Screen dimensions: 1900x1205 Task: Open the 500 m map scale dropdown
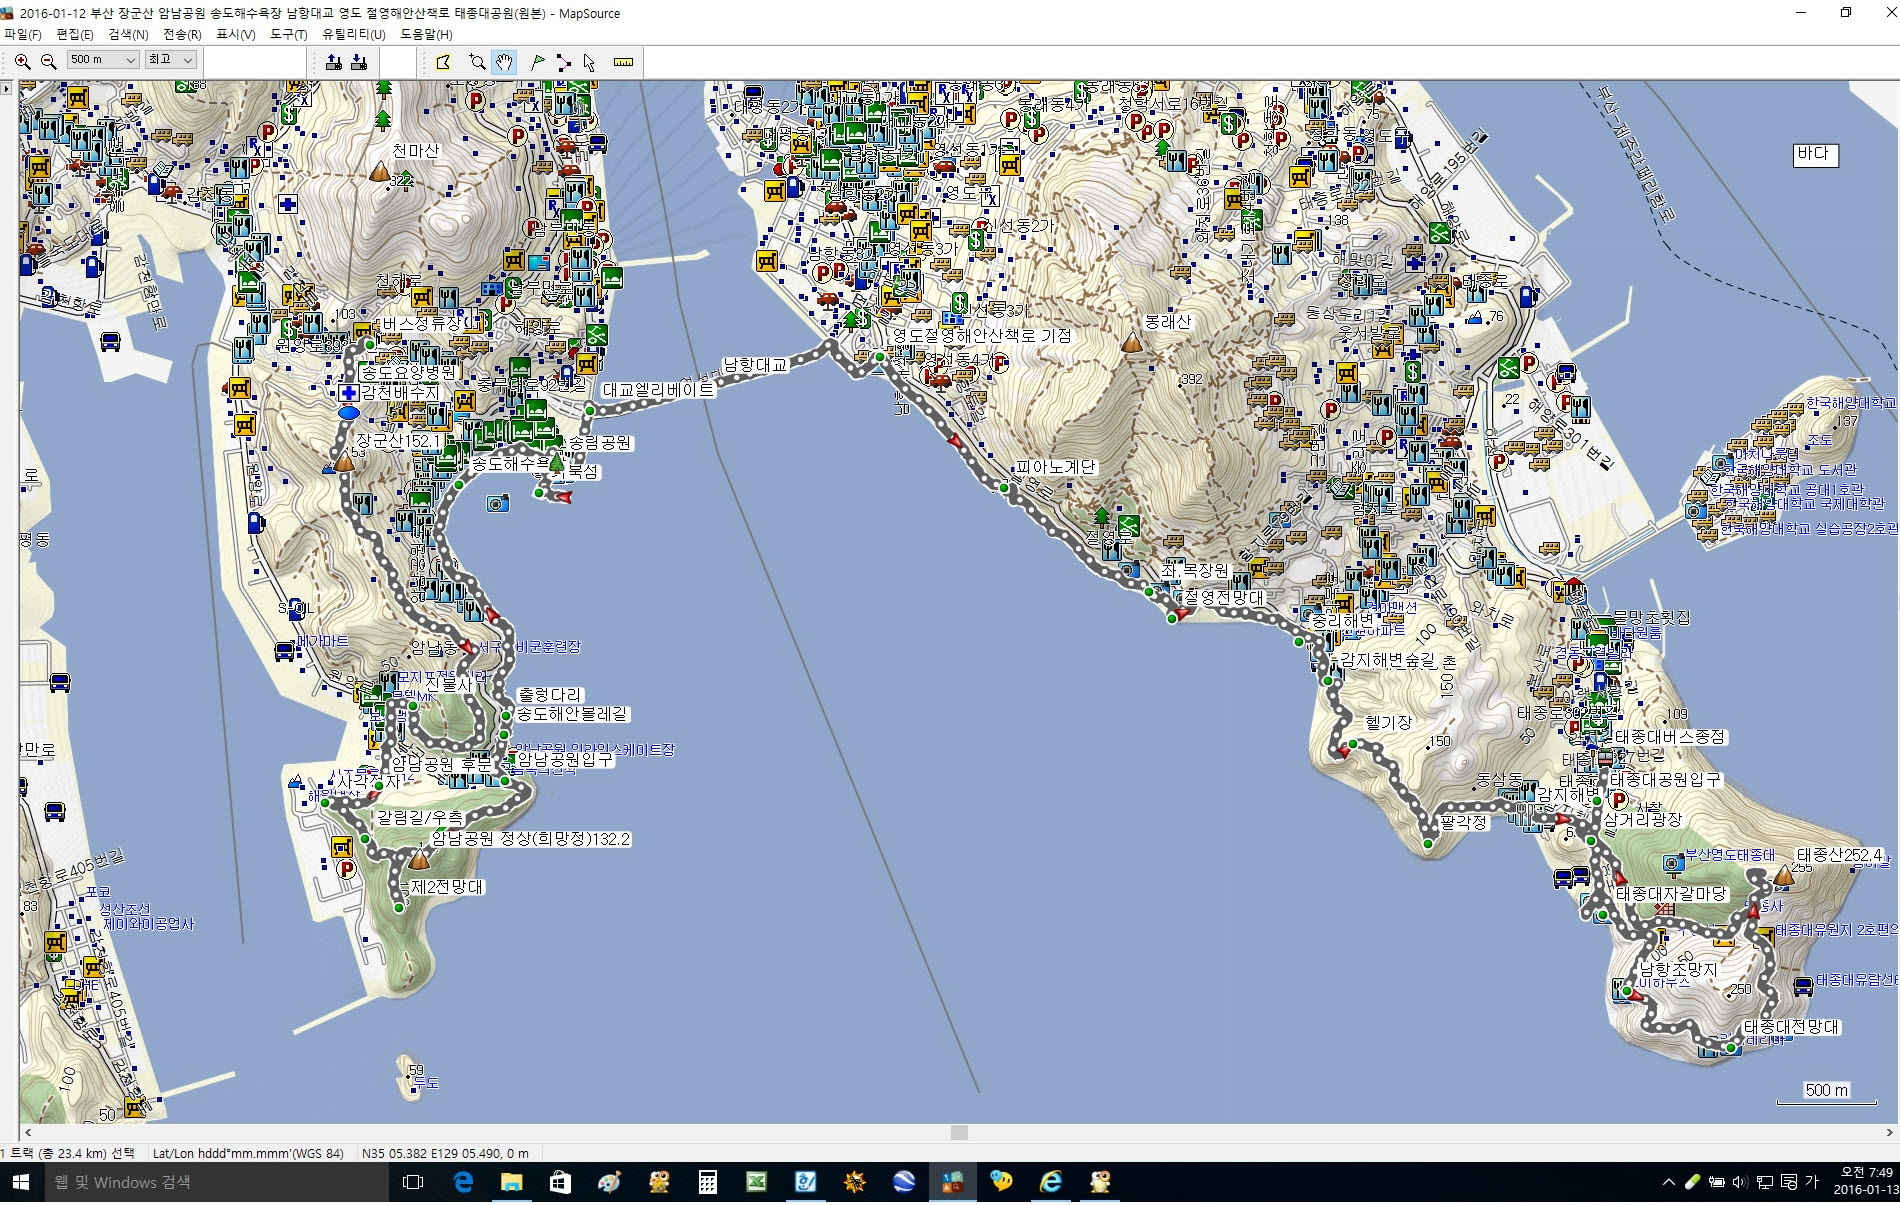click(x=102, y=60)
